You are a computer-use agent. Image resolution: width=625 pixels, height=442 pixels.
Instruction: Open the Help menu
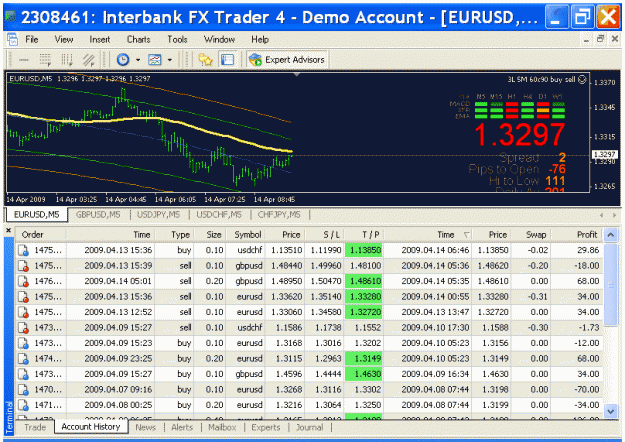click(260, 39)
